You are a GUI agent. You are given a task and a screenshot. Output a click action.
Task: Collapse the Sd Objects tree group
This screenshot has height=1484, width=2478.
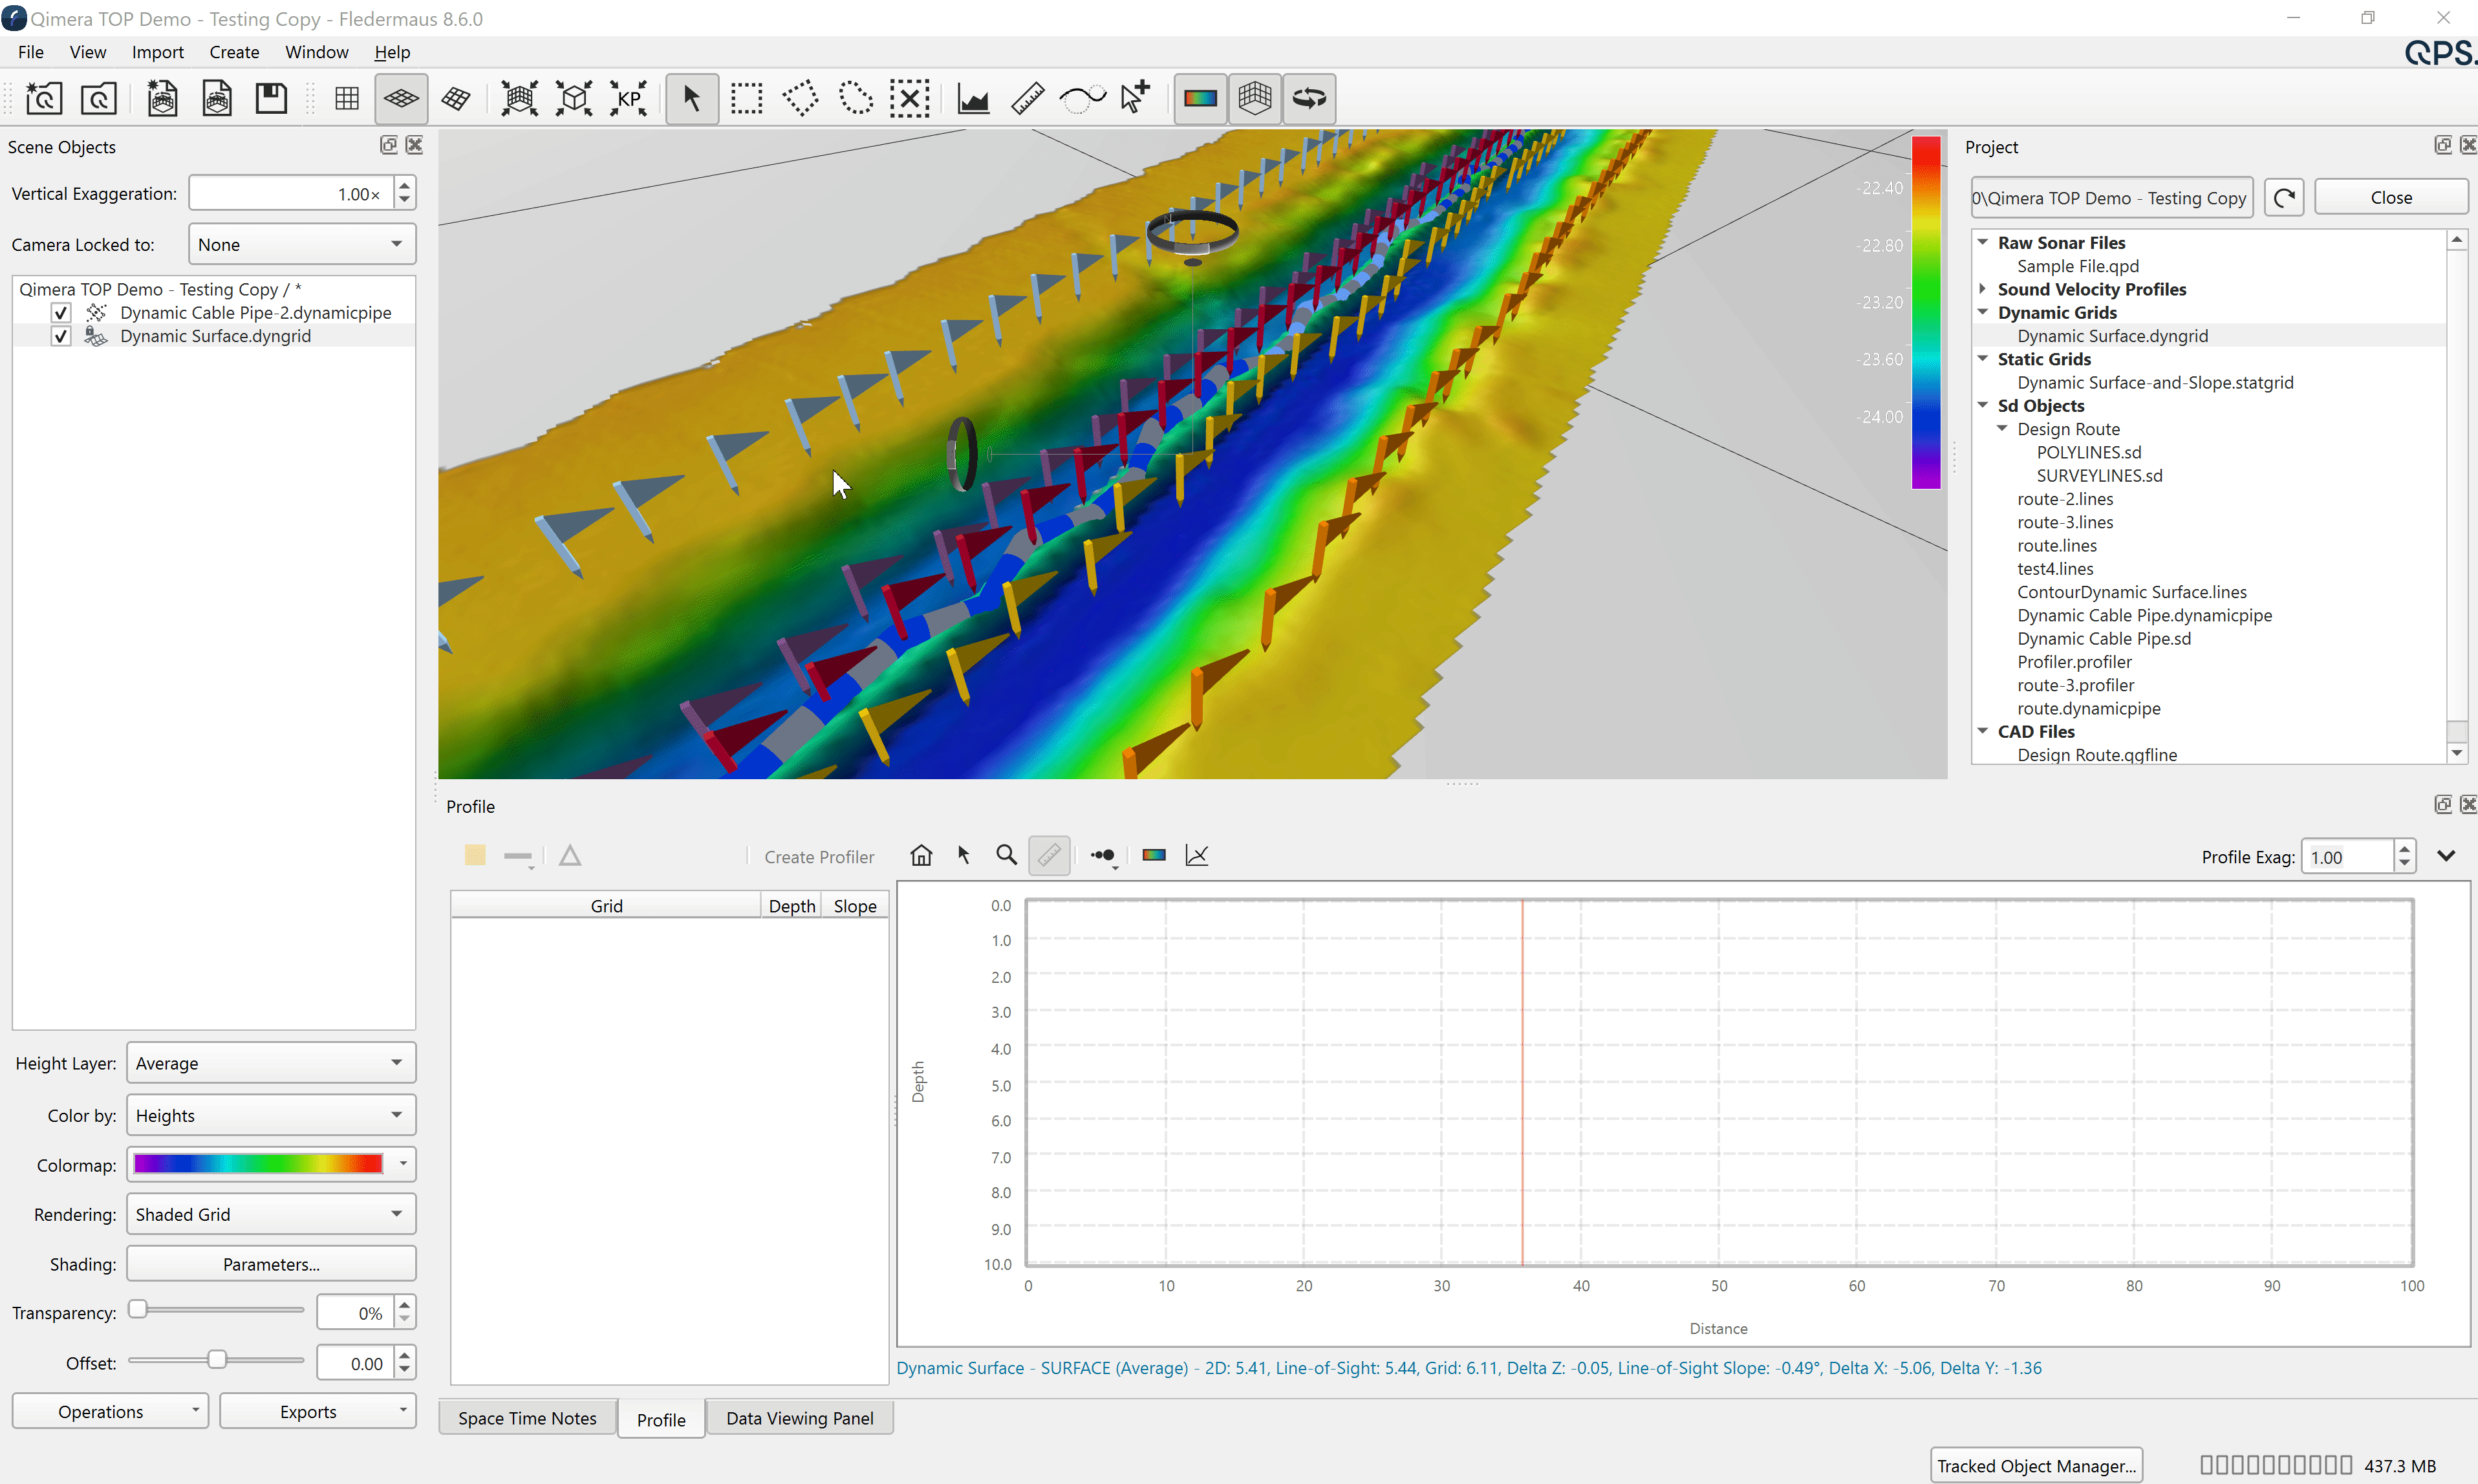[x=1983, y=405]
